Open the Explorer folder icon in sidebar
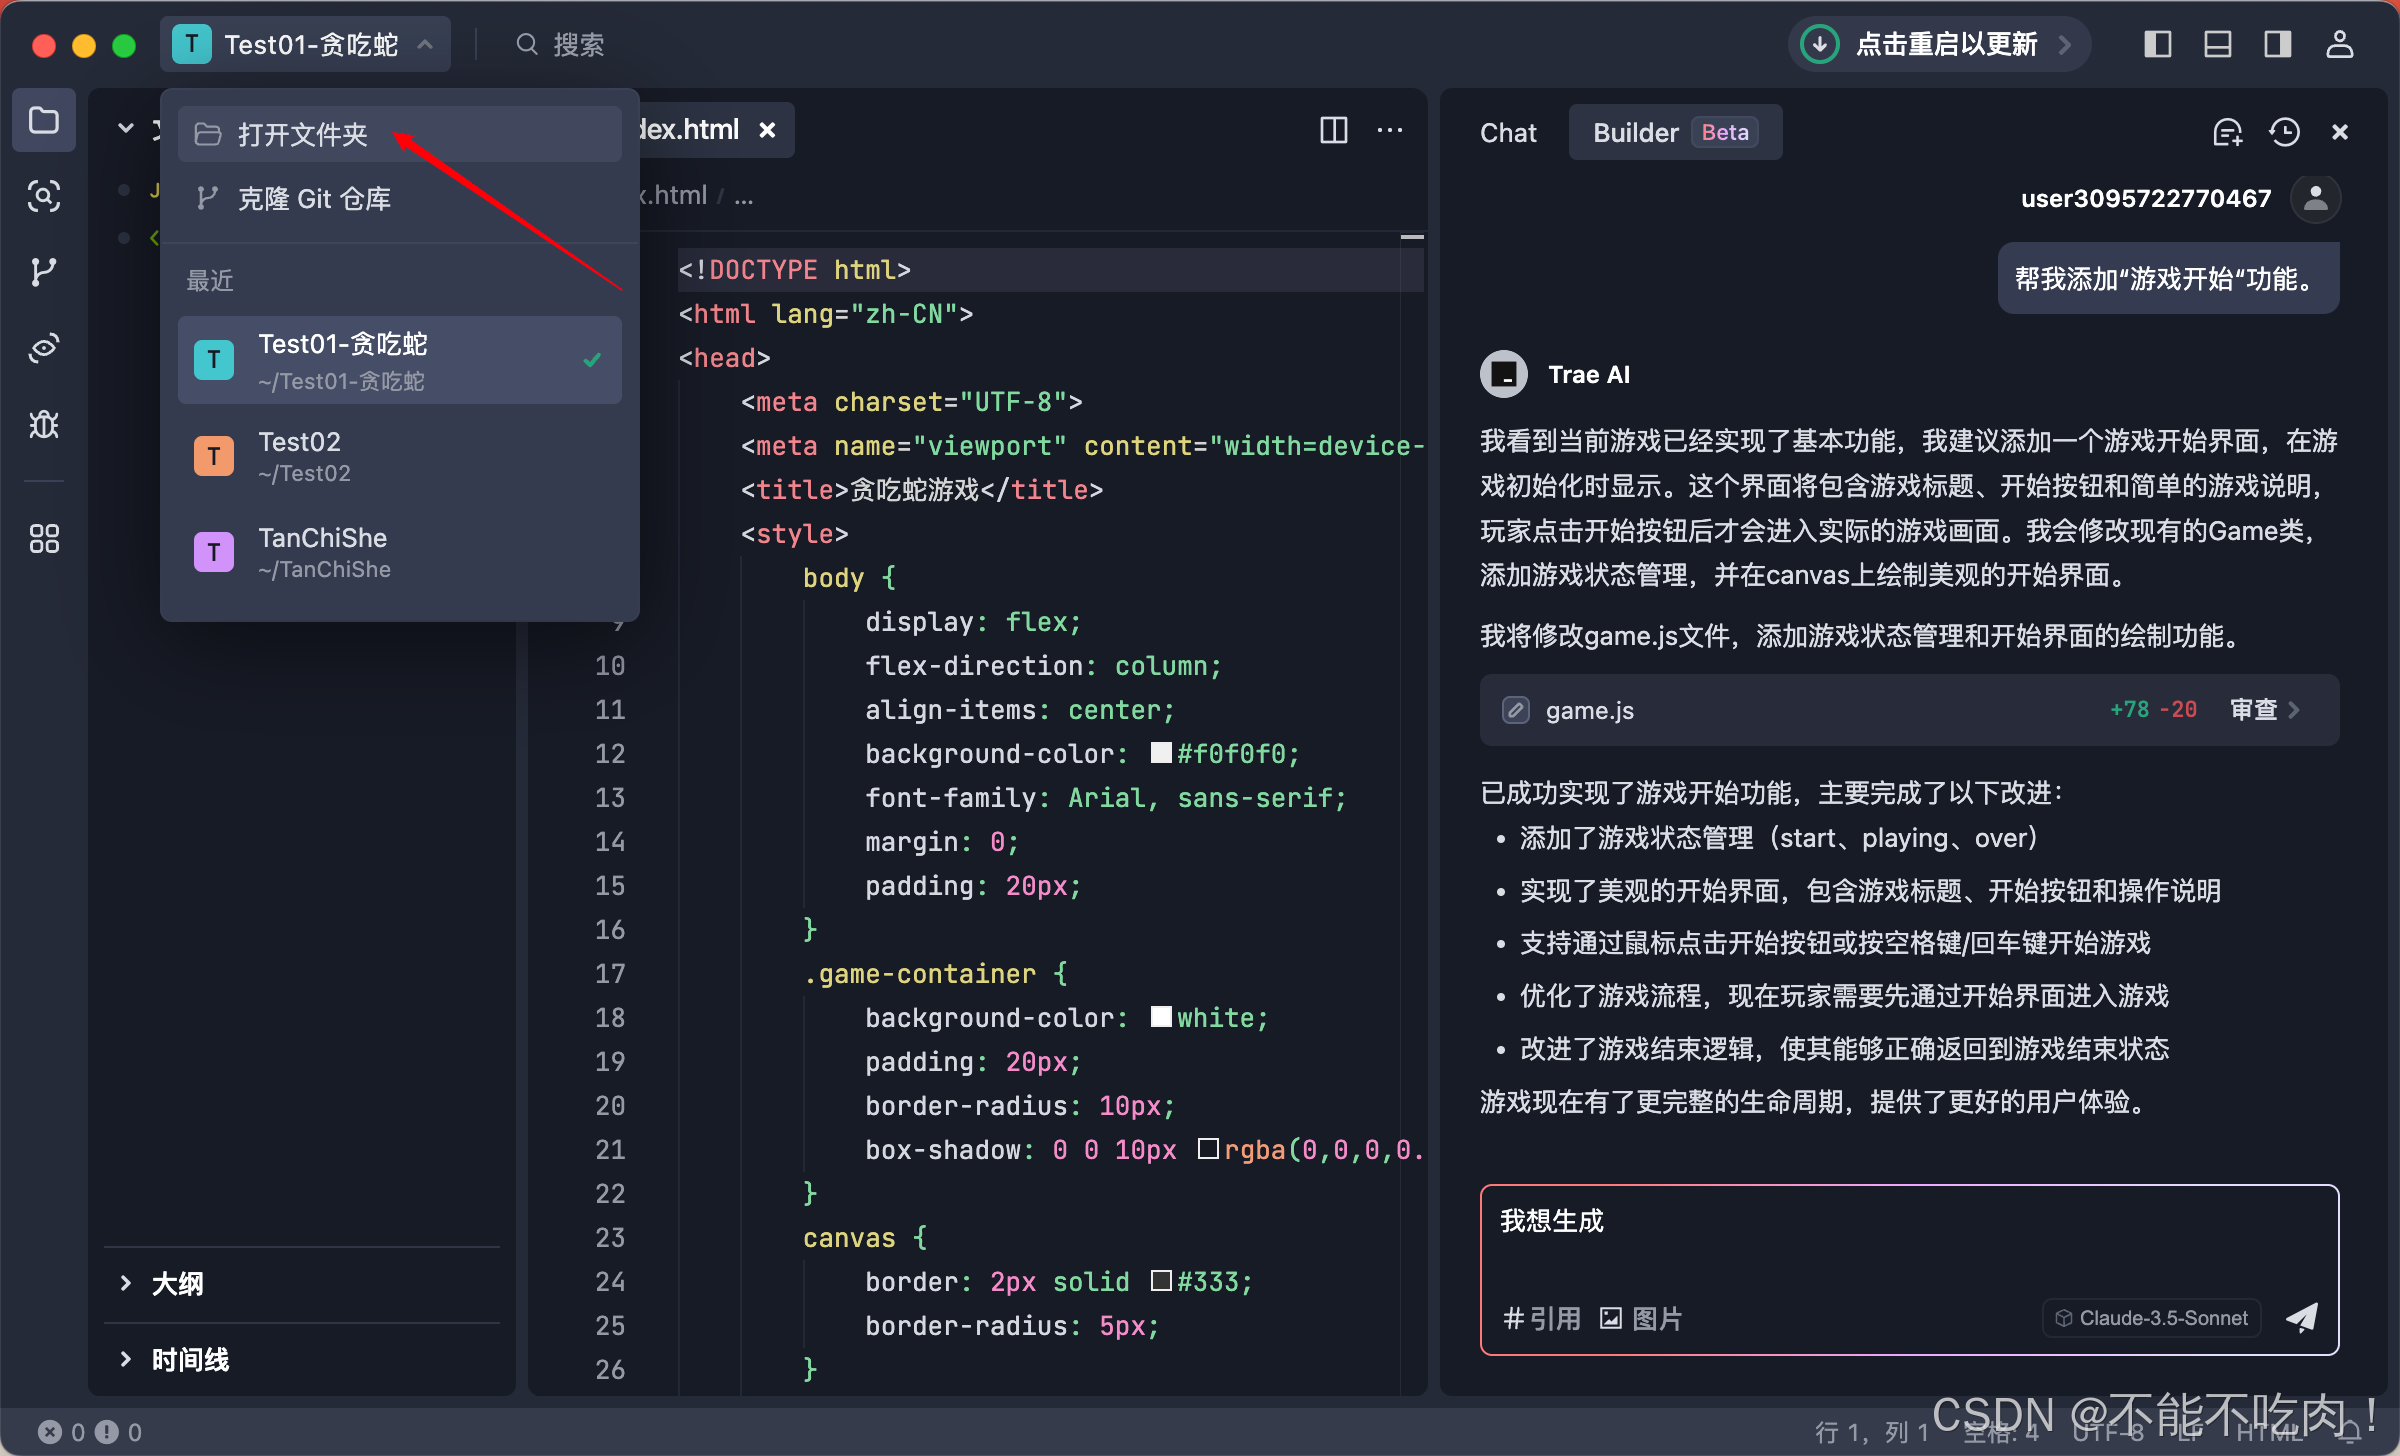Viewport: 2400px width, 1456px height. tap(44, 121)
